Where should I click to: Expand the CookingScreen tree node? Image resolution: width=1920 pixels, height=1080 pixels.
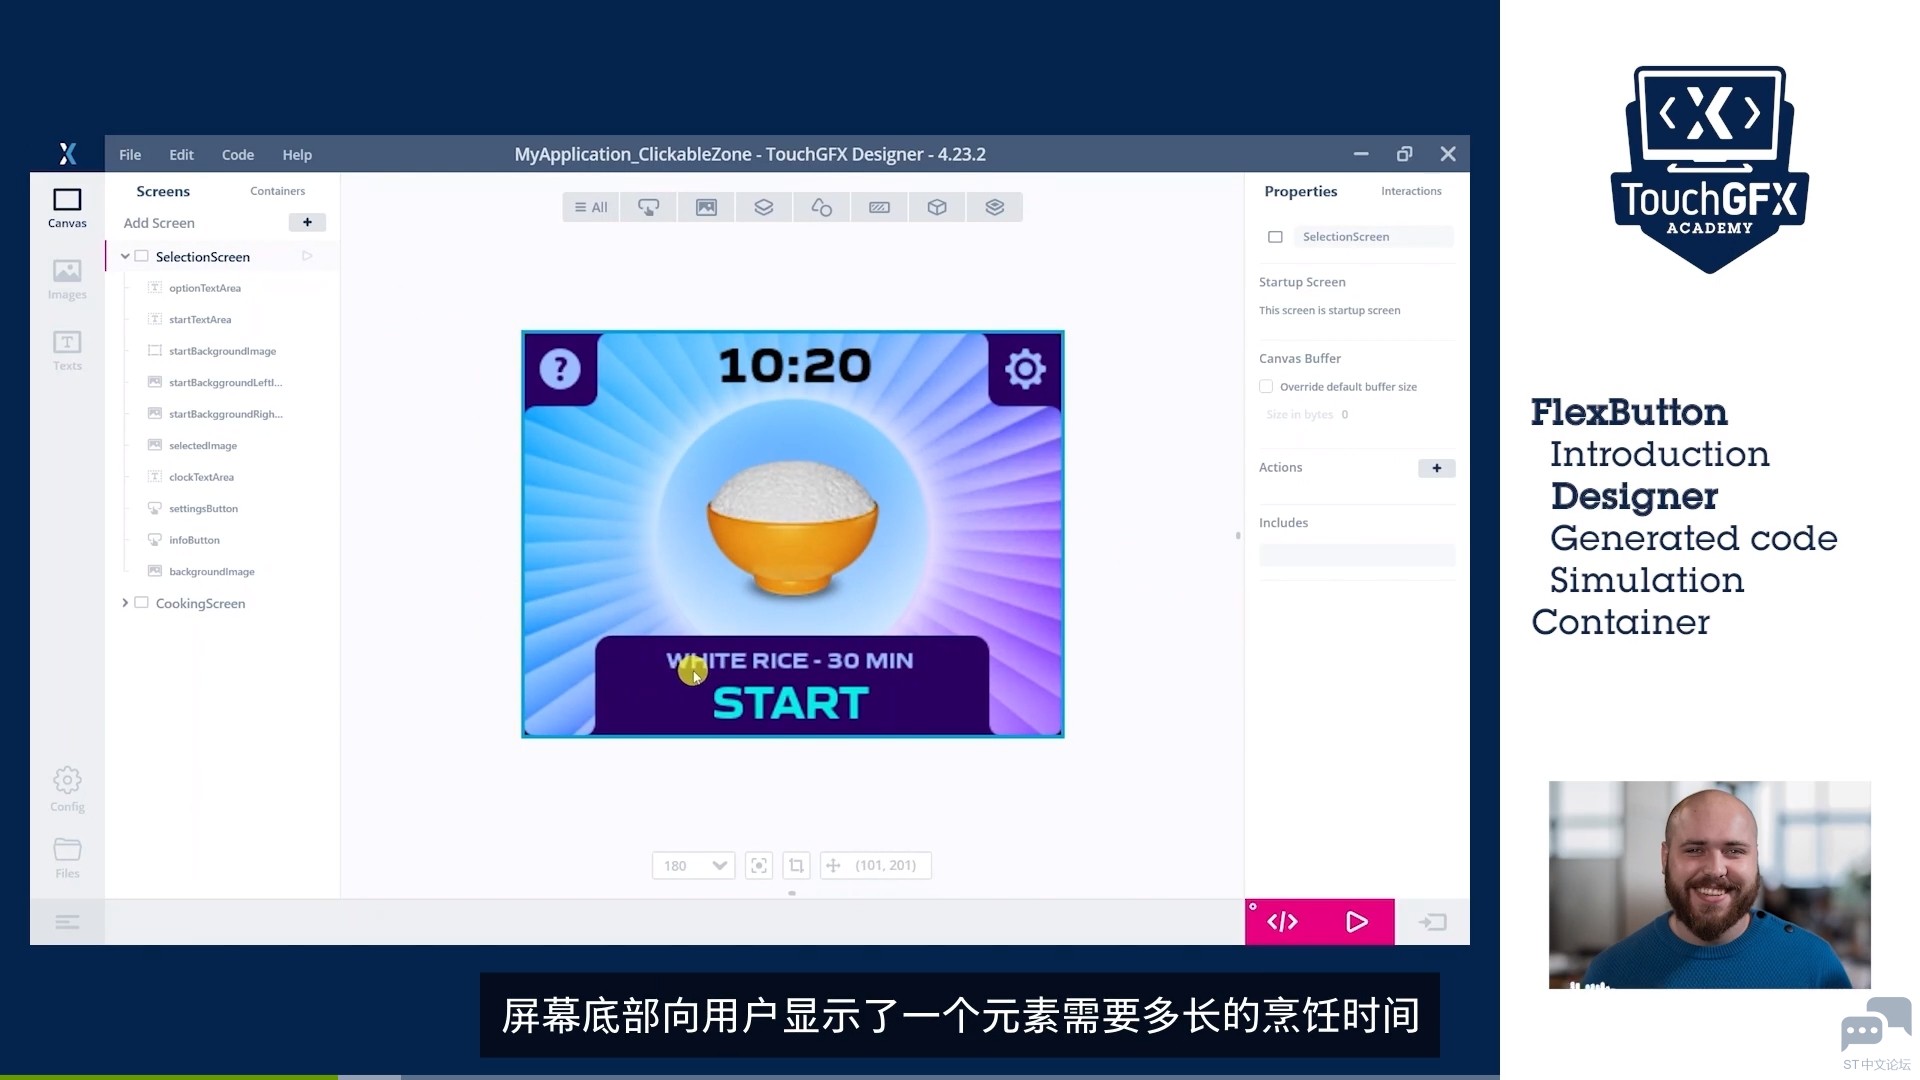[x=125, y=602]
